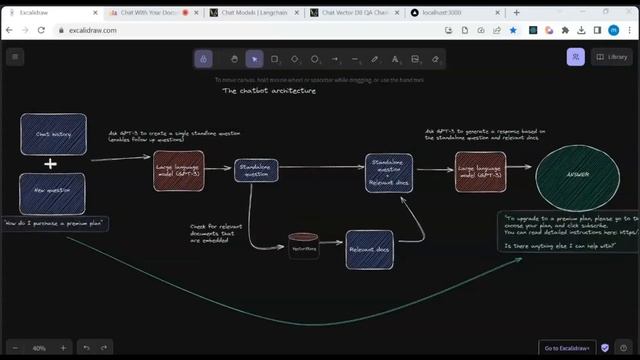Open the Chrome three-dot menu
Viewport: 640px width, 360px height.
click(630, 30)
